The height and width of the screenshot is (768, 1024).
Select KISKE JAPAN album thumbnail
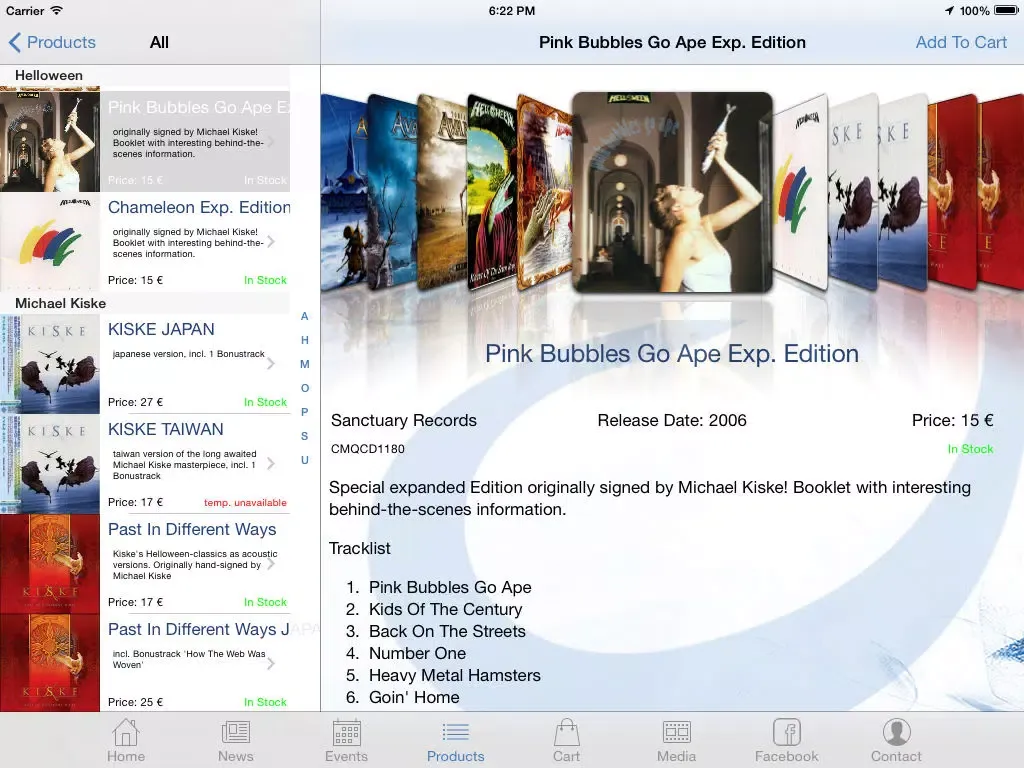(x=50, y=364)
